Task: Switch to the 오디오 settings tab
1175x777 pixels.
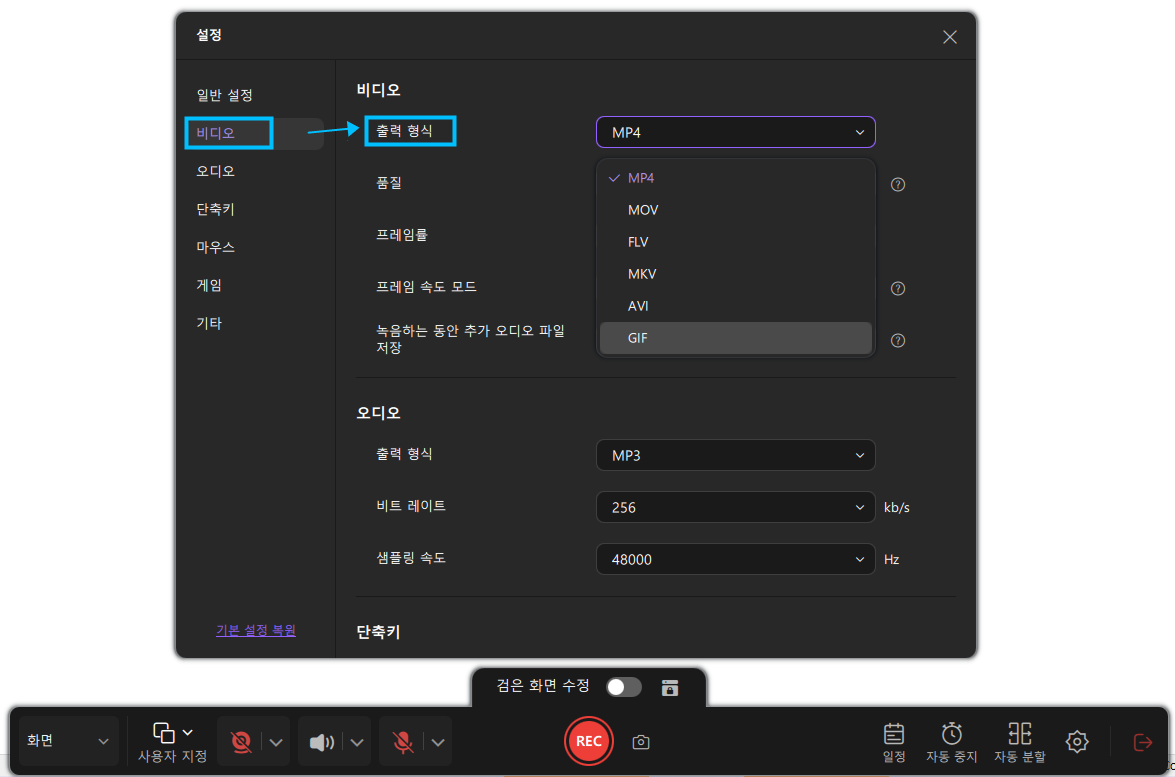Action: coord(216,171)
